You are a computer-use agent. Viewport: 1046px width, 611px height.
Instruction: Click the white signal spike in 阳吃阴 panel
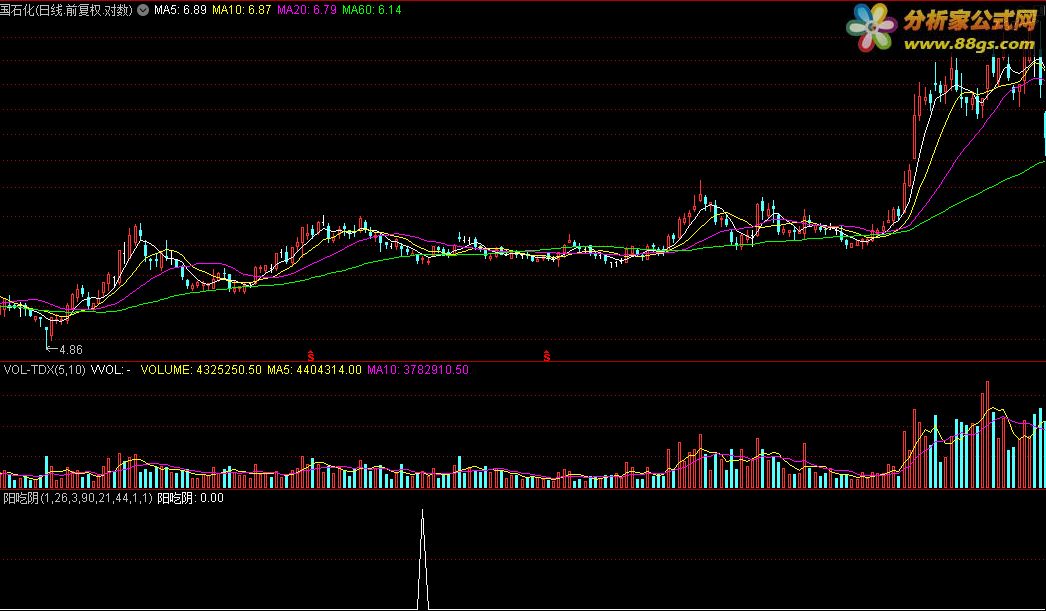[x=422, y=559]
